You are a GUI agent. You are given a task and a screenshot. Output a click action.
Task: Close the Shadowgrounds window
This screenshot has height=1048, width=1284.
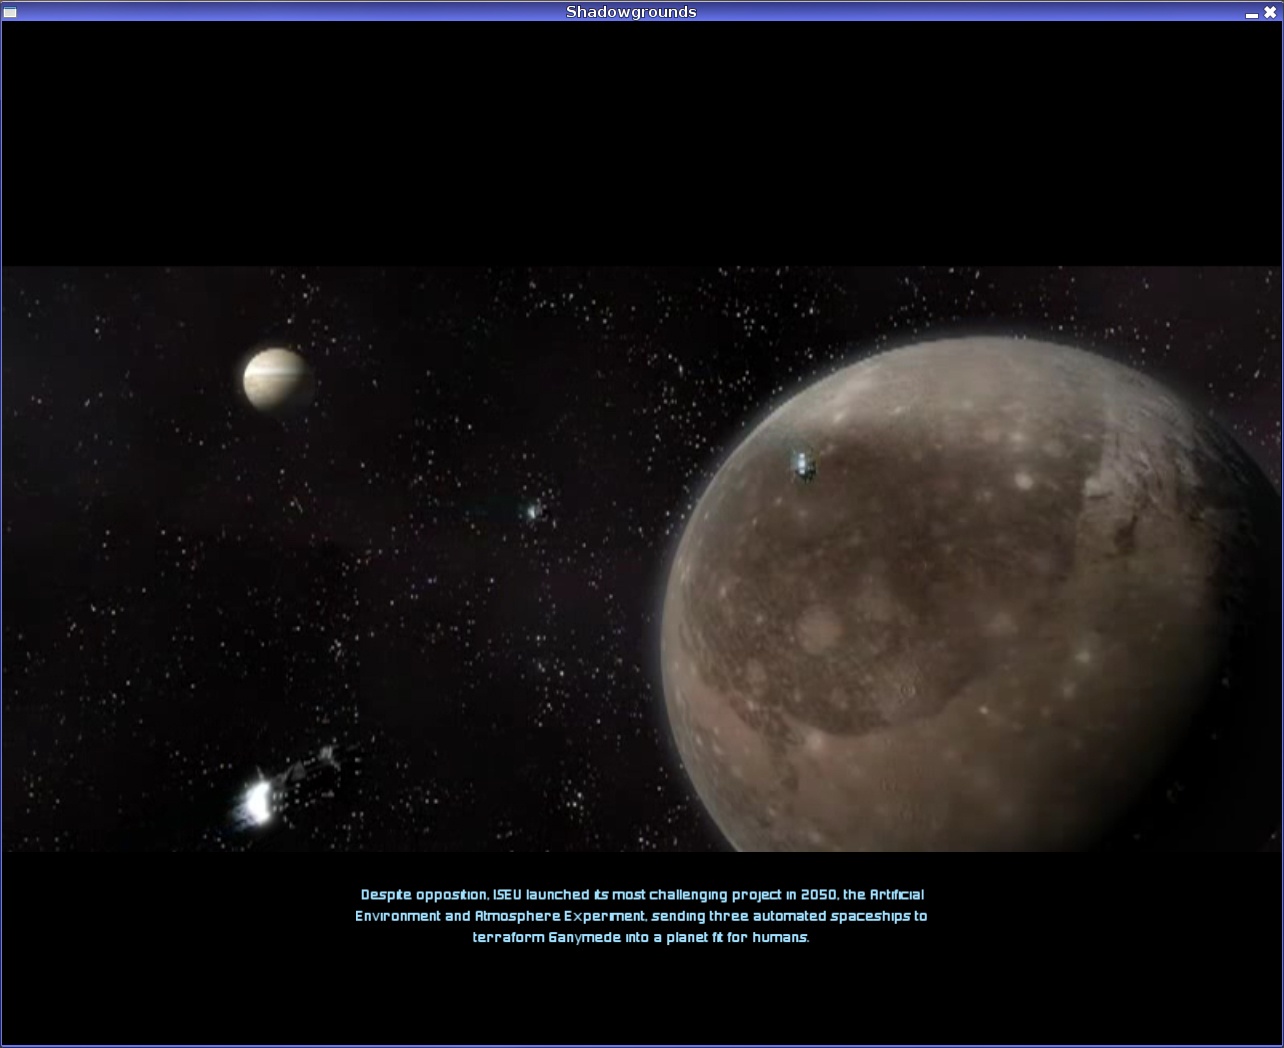(1270, 12)
